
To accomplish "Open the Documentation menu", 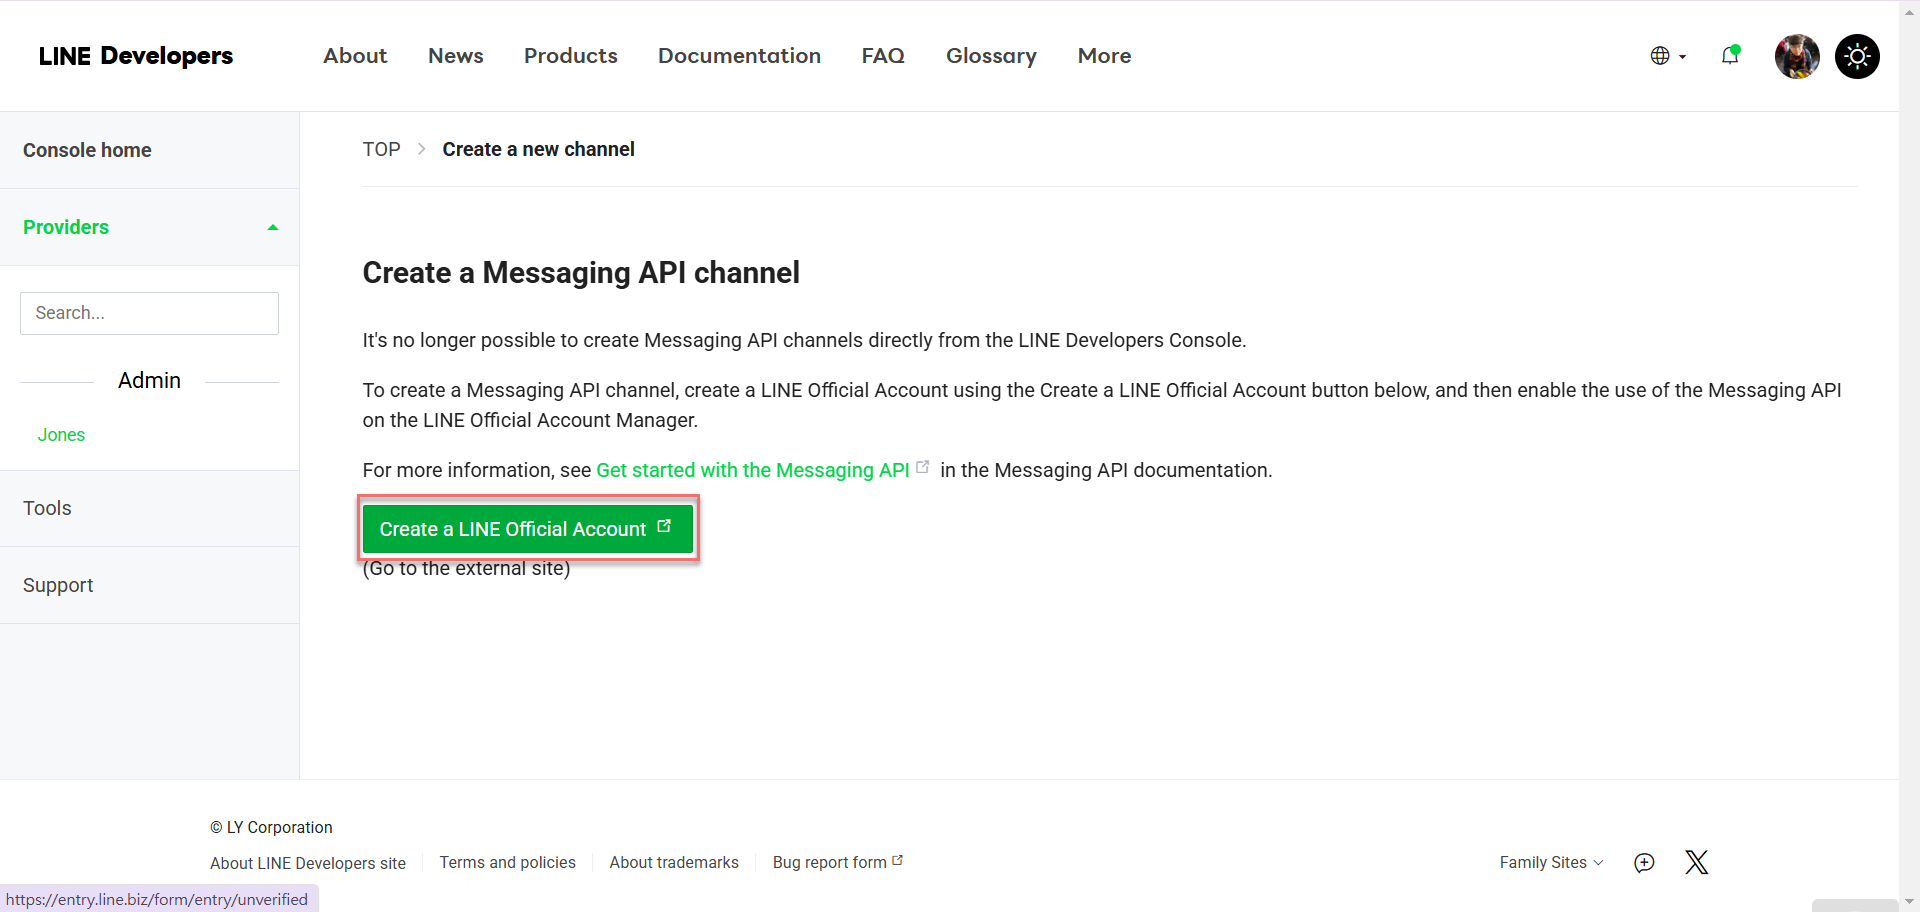I will tap(739, 56).
